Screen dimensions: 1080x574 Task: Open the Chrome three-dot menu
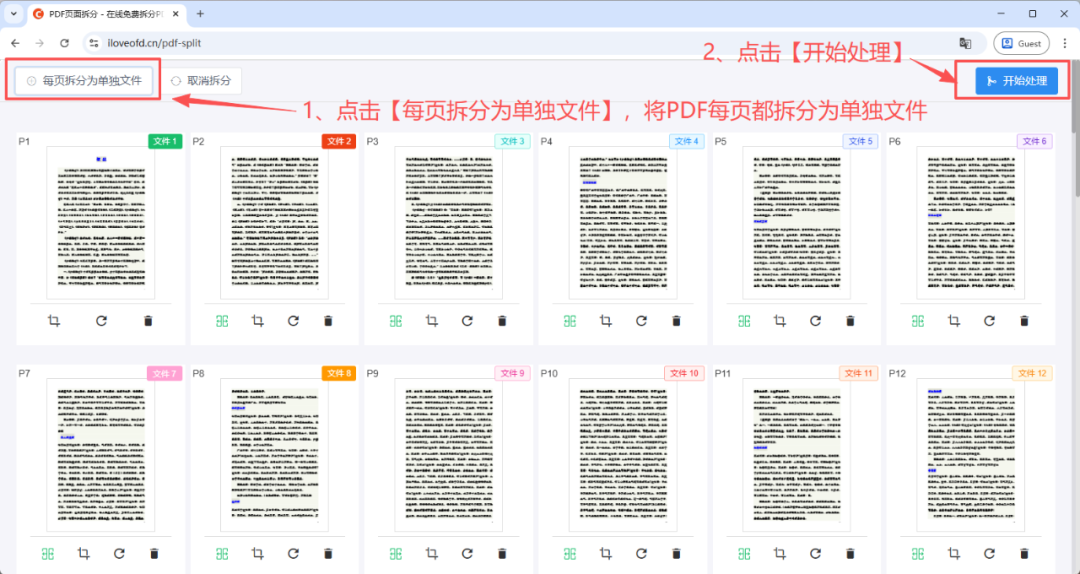pyautogui.click(x=1065, y=43)
